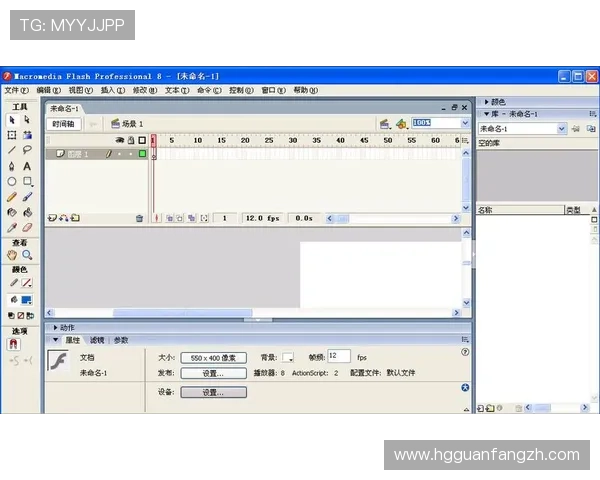Toggle show/hide all layers eye icon

tap(120, 140)
